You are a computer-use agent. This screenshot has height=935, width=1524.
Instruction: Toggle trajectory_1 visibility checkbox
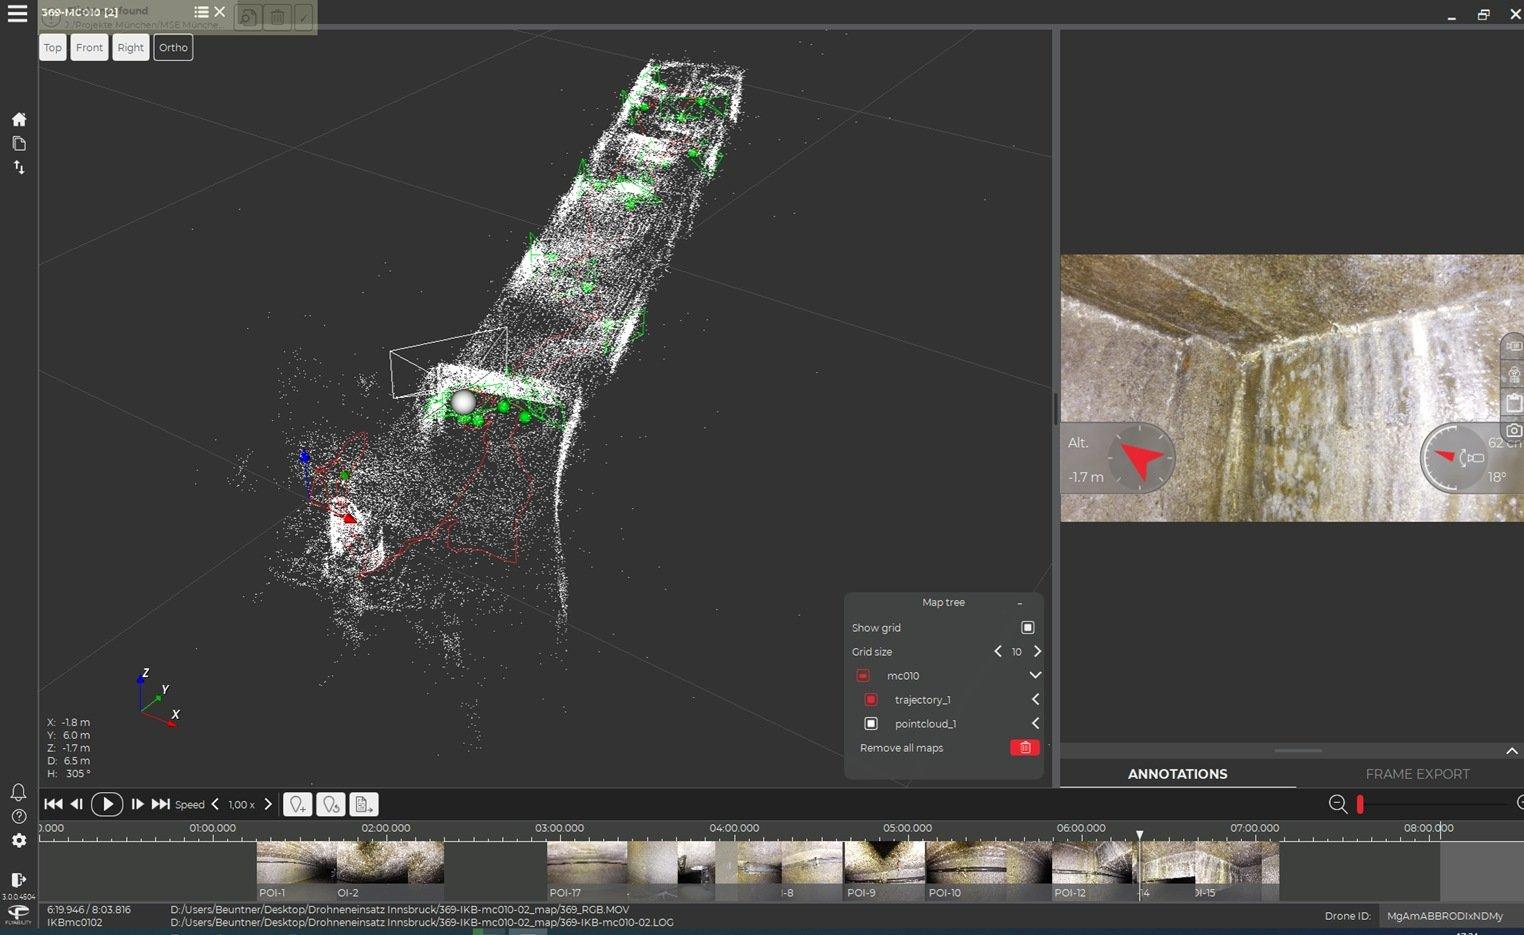[871, 700]
